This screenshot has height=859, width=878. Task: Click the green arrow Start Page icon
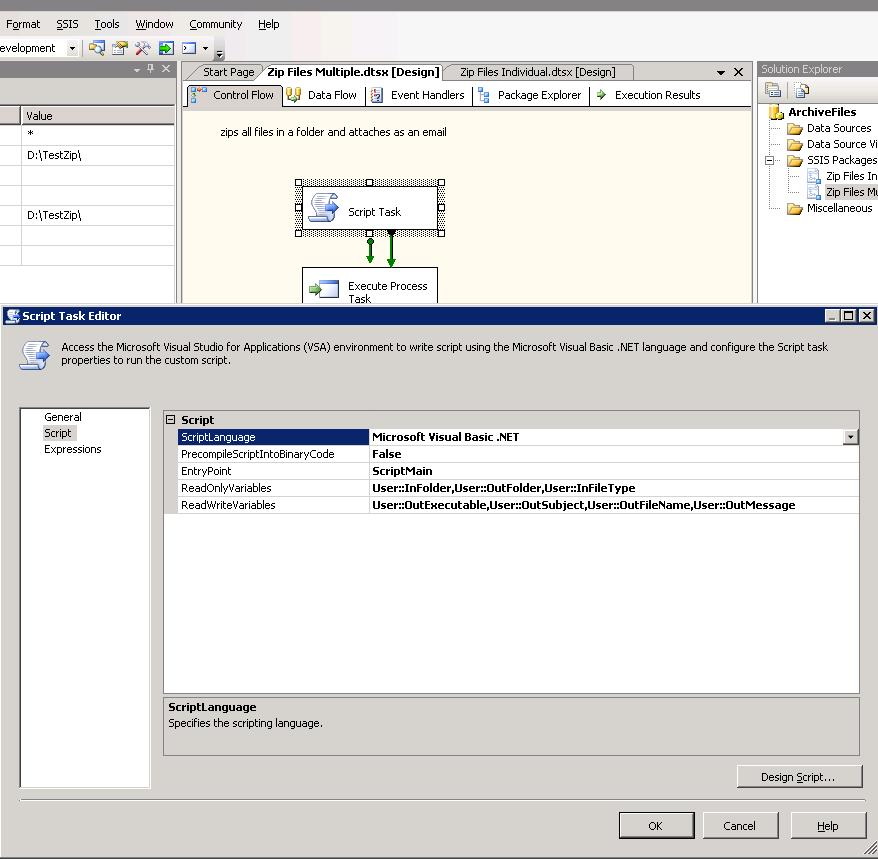[x=166, y=48]
